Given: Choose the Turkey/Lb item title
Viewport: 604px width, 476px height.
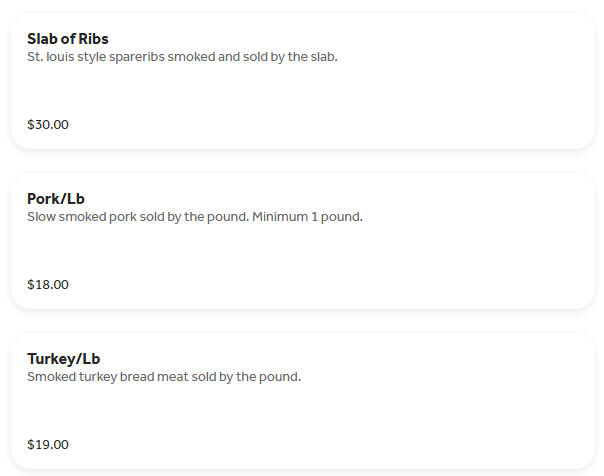Looking at the screenshot, I should pyautogui.click(x=63, y=359).
